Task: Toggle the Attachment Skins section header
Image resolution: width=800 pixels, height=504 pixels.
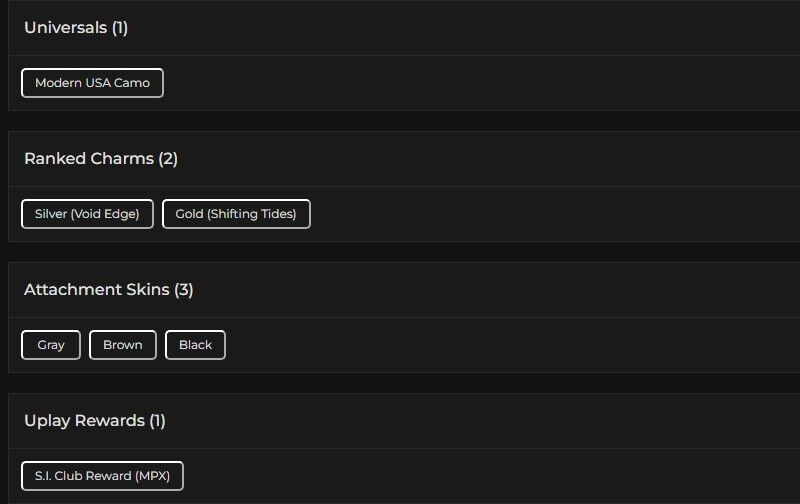Action: point(400,290)
